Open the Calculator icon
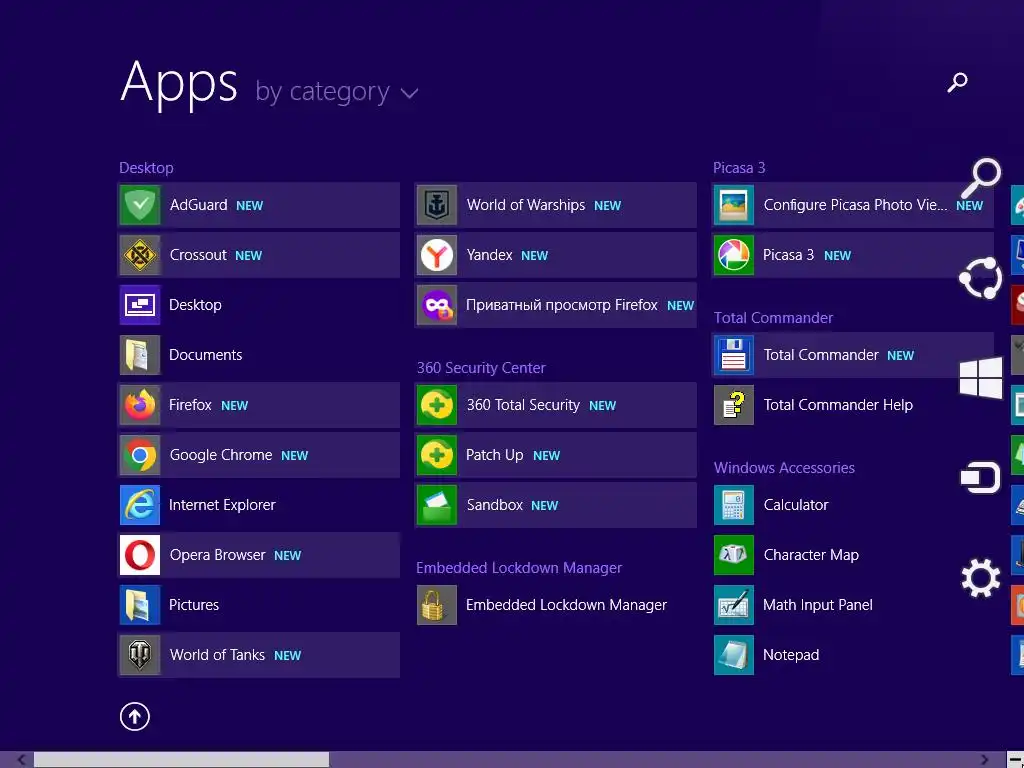Image resolution: width=1024 pixels, height=768 pixels. 734,505
